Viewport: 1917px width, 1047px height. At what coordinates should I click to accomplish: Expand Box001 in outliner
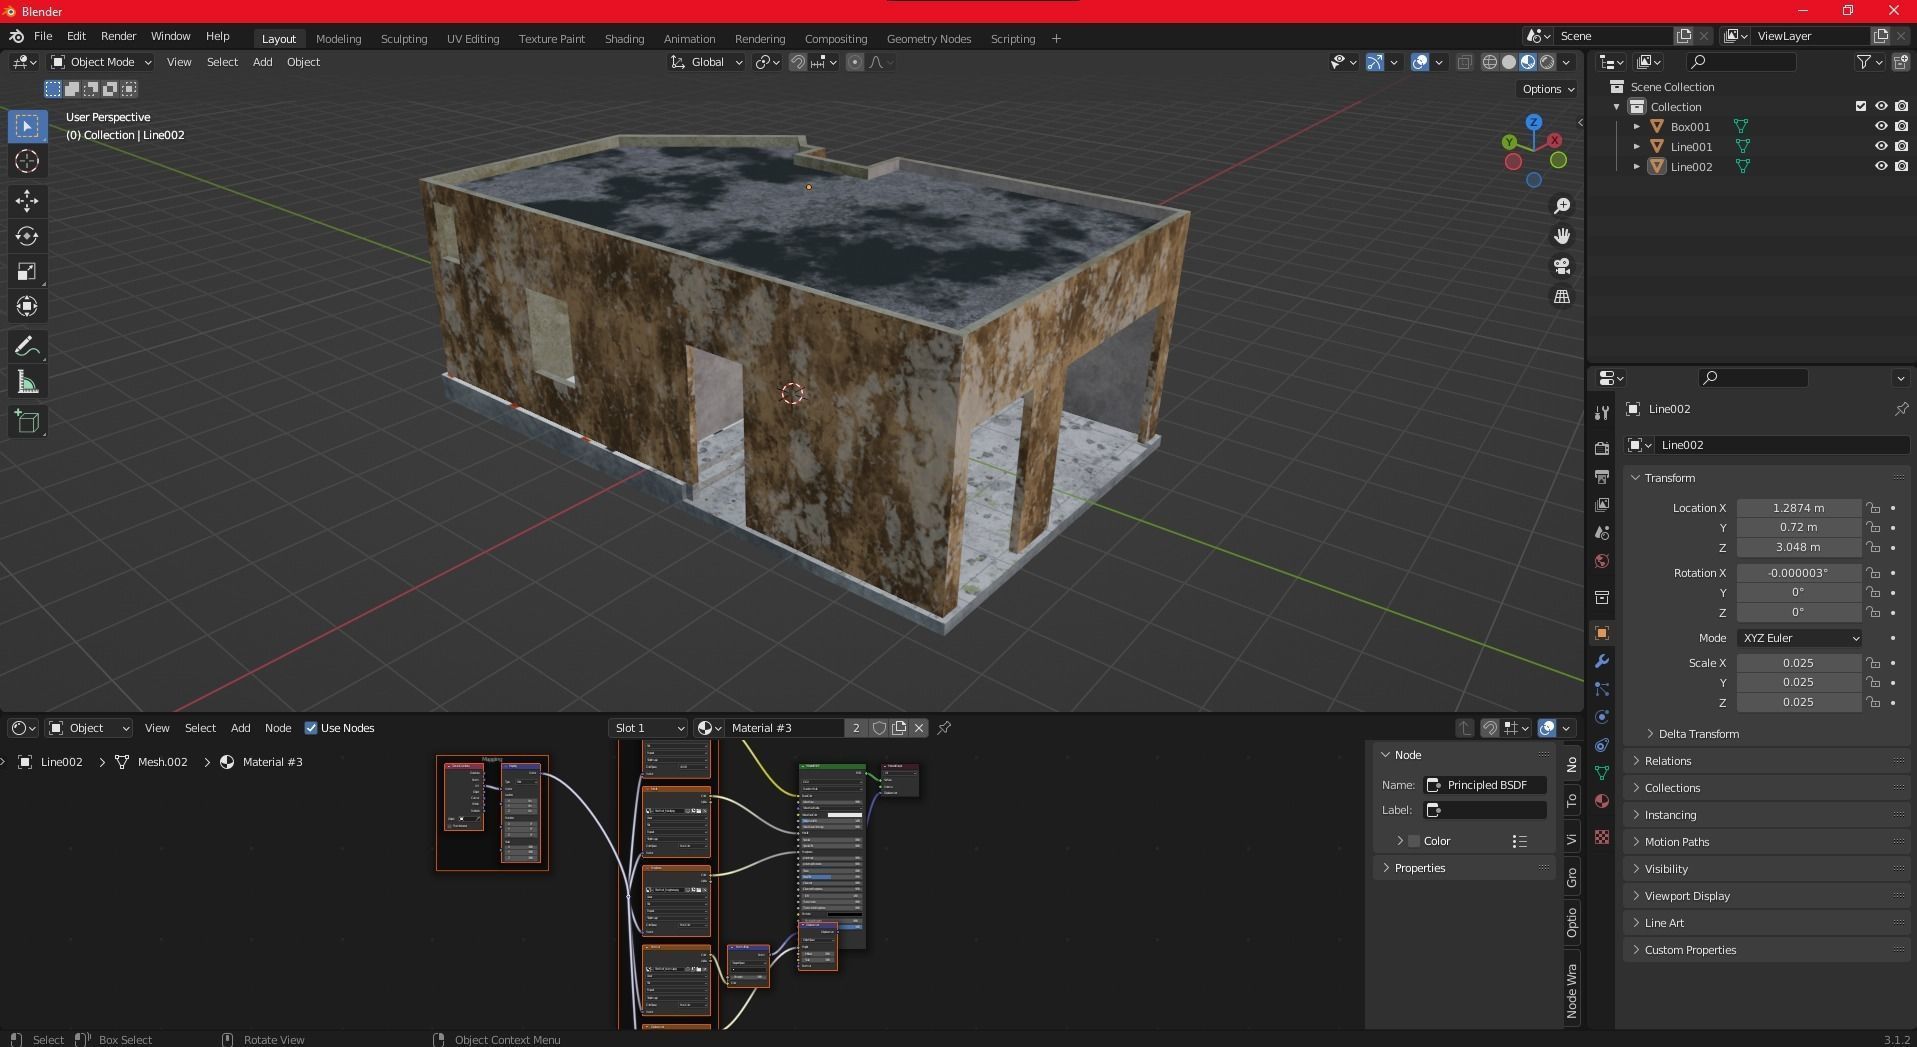point(1636,127)
